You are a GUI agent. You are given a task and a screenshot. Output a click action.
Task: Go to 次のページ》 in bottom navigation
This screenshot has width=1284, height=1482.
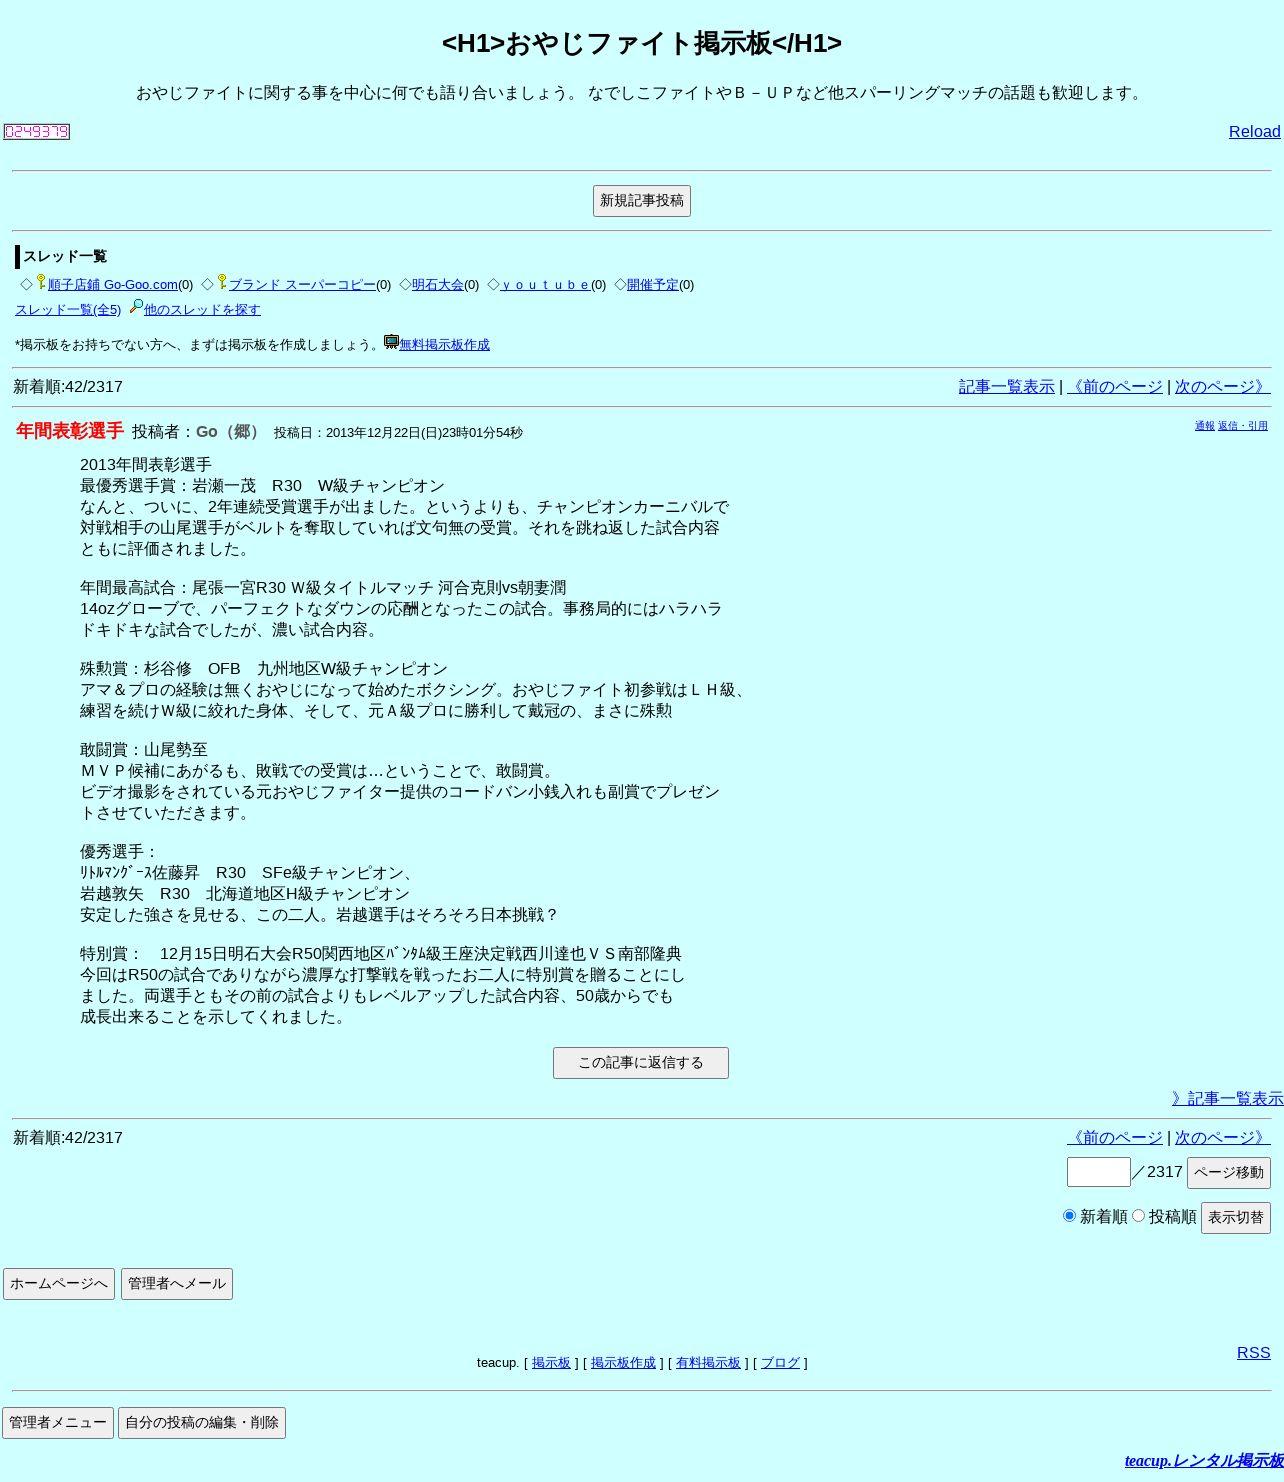point(1223,1138)
